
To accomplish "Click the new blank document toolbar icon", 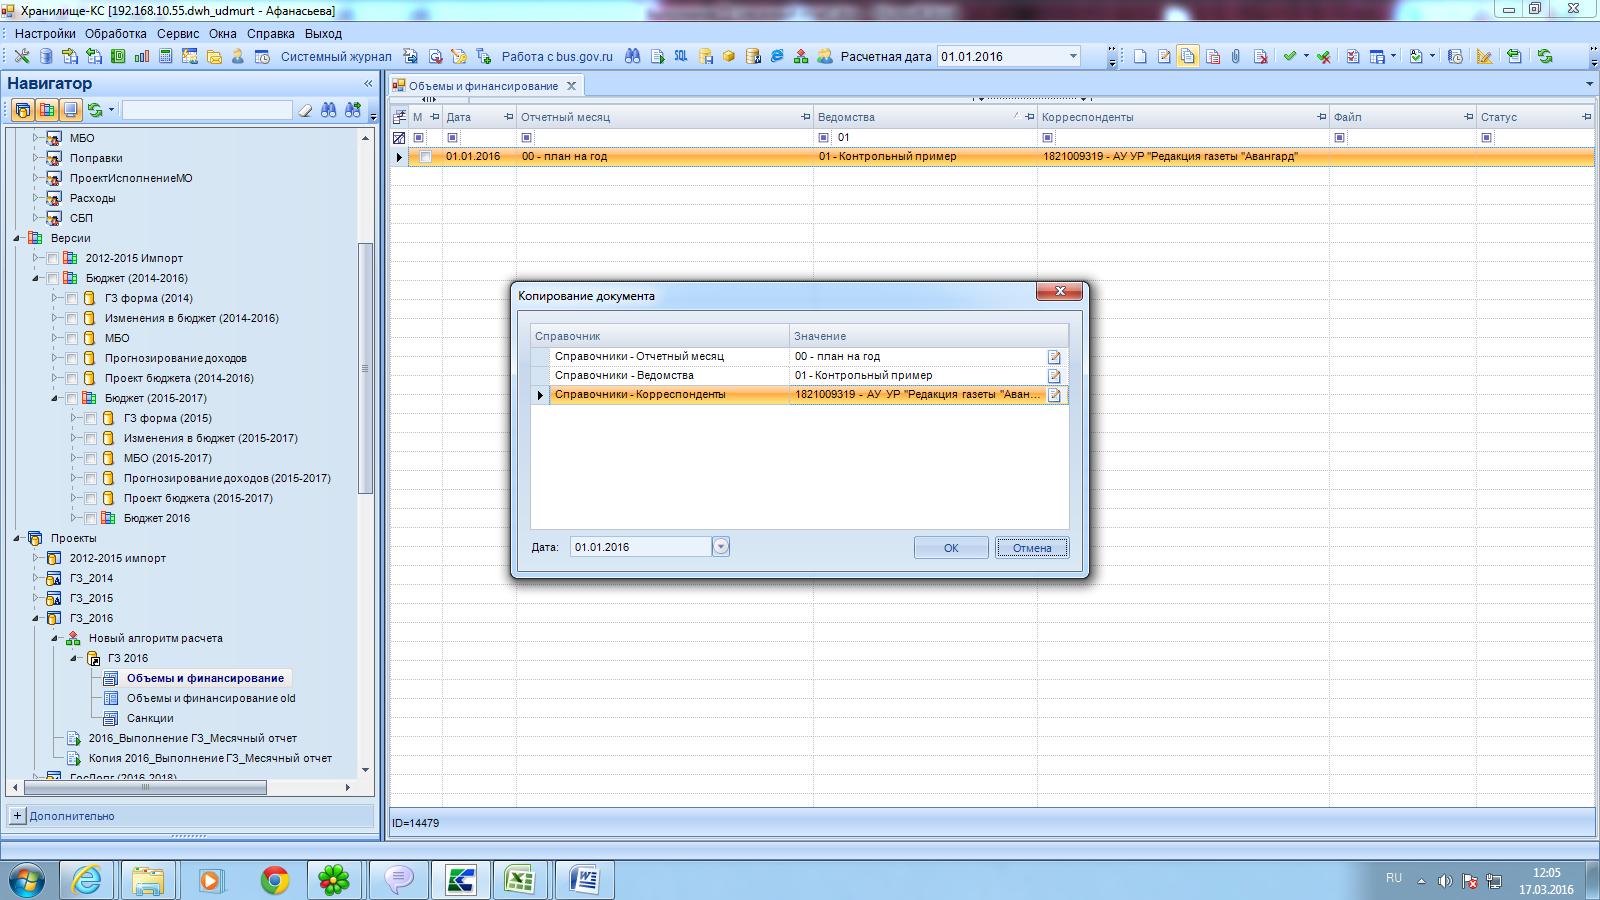I will point(1140,57).
